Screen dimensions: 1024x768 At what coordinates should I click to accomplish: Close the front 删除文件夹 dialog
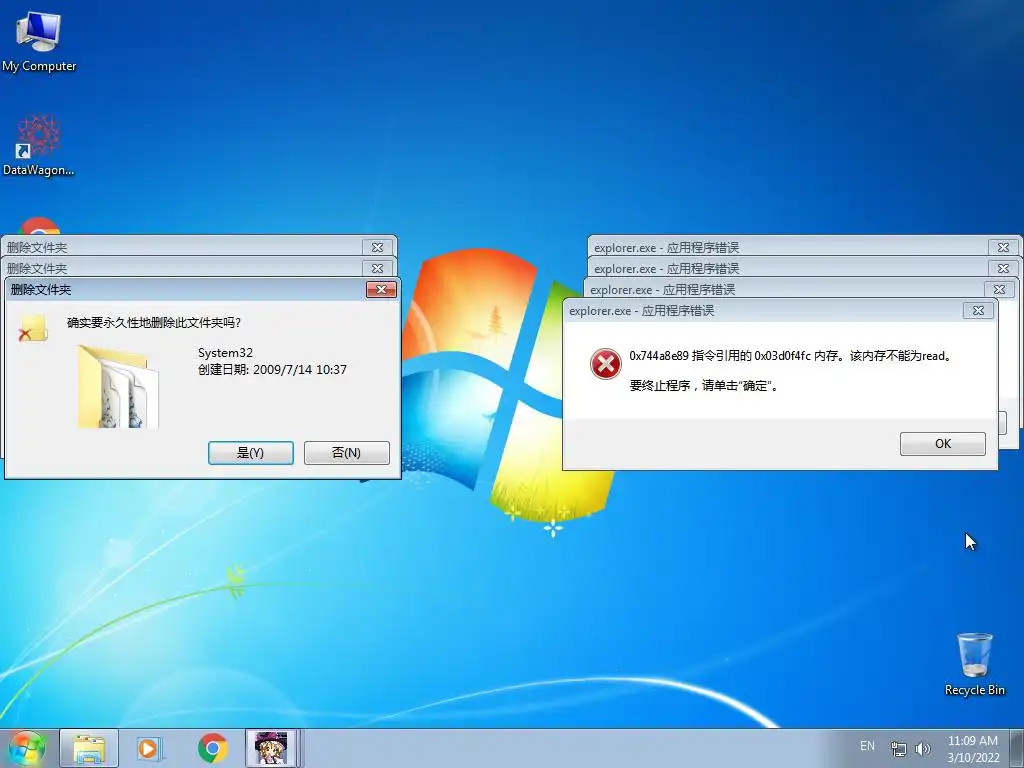(x=381, y=289)
